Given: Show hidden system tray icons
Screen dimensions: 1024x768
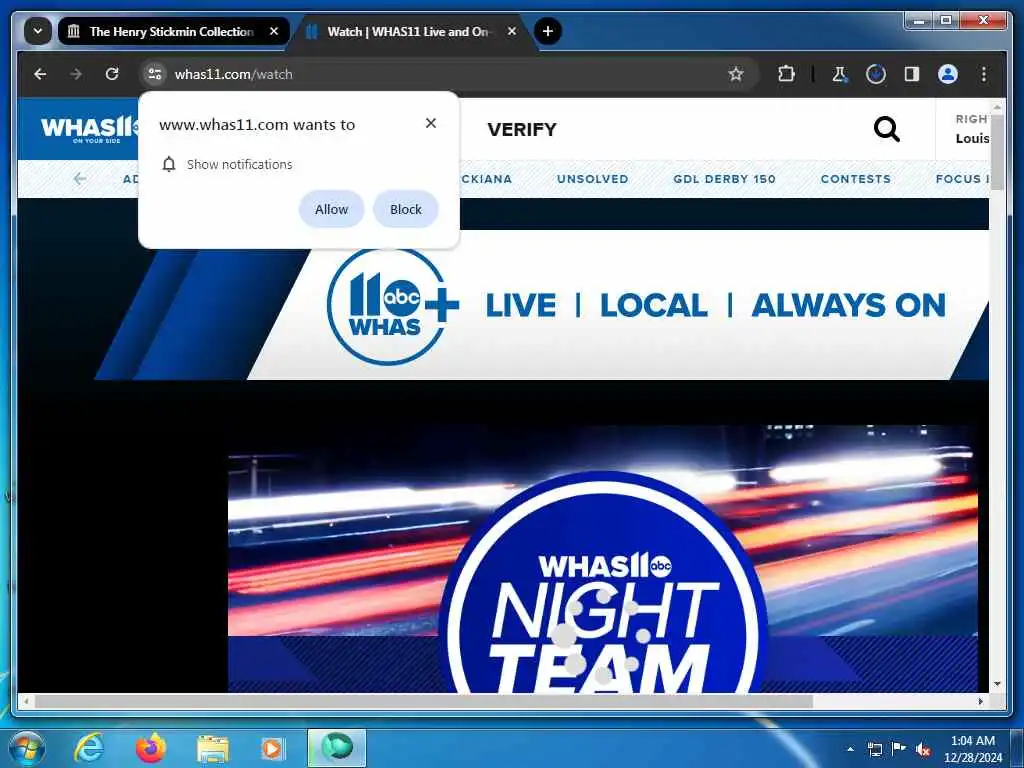Looking at the screenshot, I should [850, 749].
